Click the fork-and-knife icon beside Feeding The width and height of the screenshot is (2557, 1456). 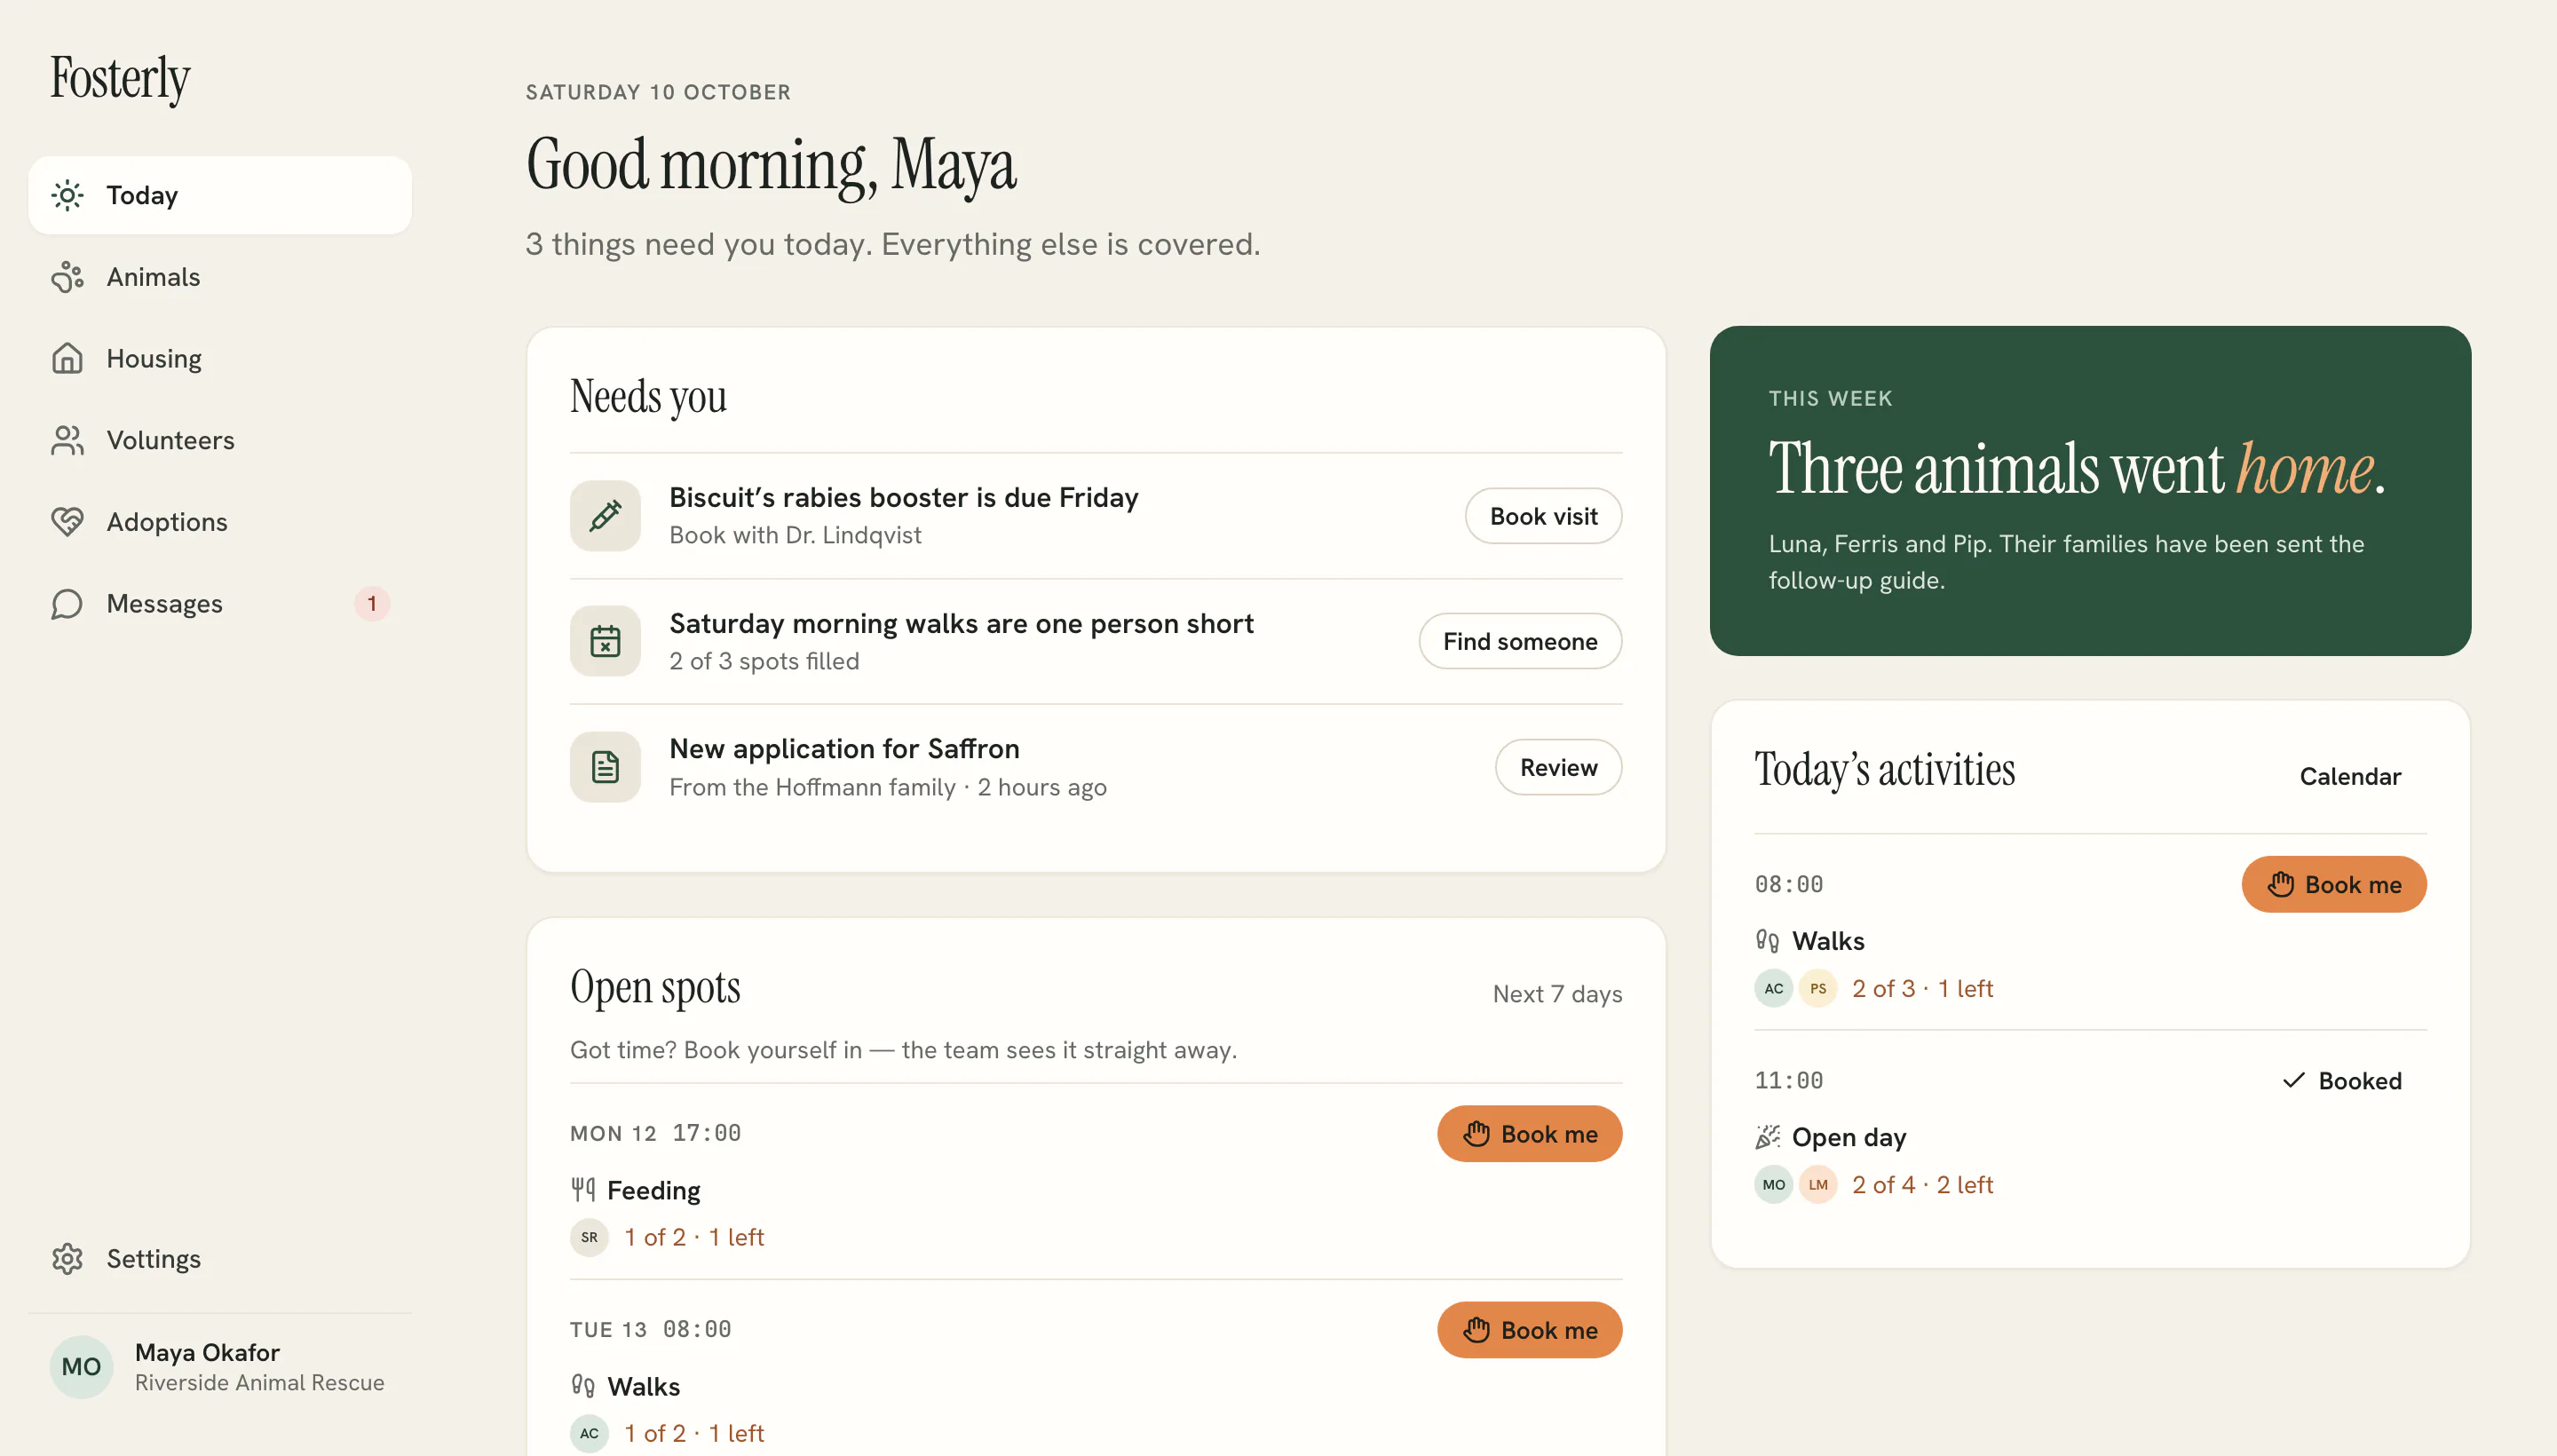583,1190
